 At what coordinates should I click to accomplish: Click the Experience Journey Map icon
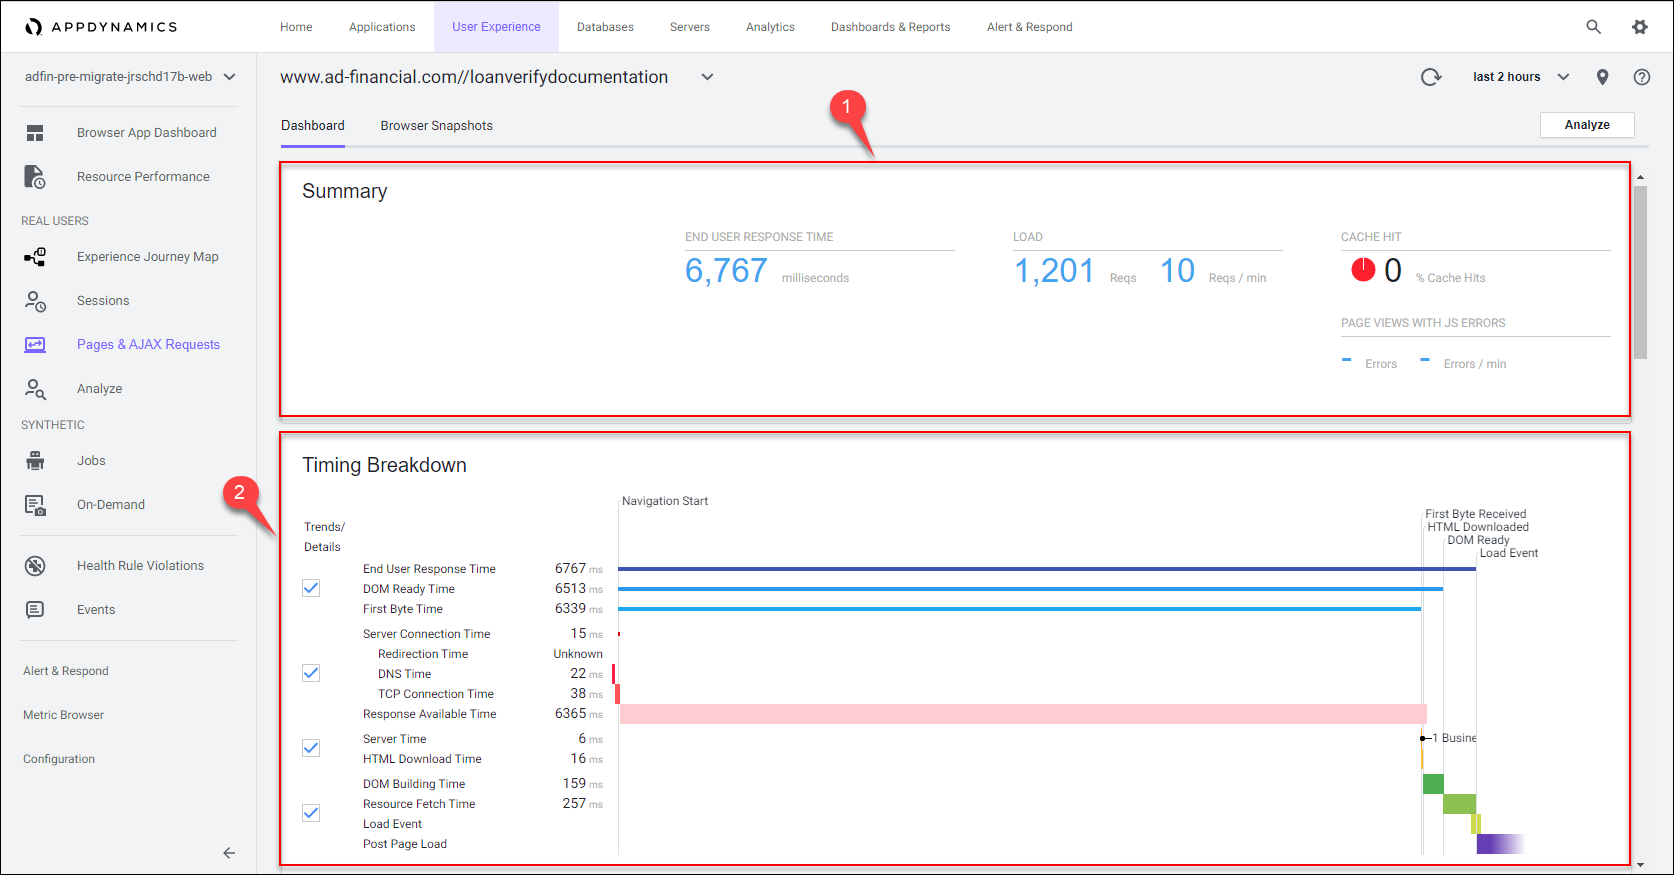[35, 257]
